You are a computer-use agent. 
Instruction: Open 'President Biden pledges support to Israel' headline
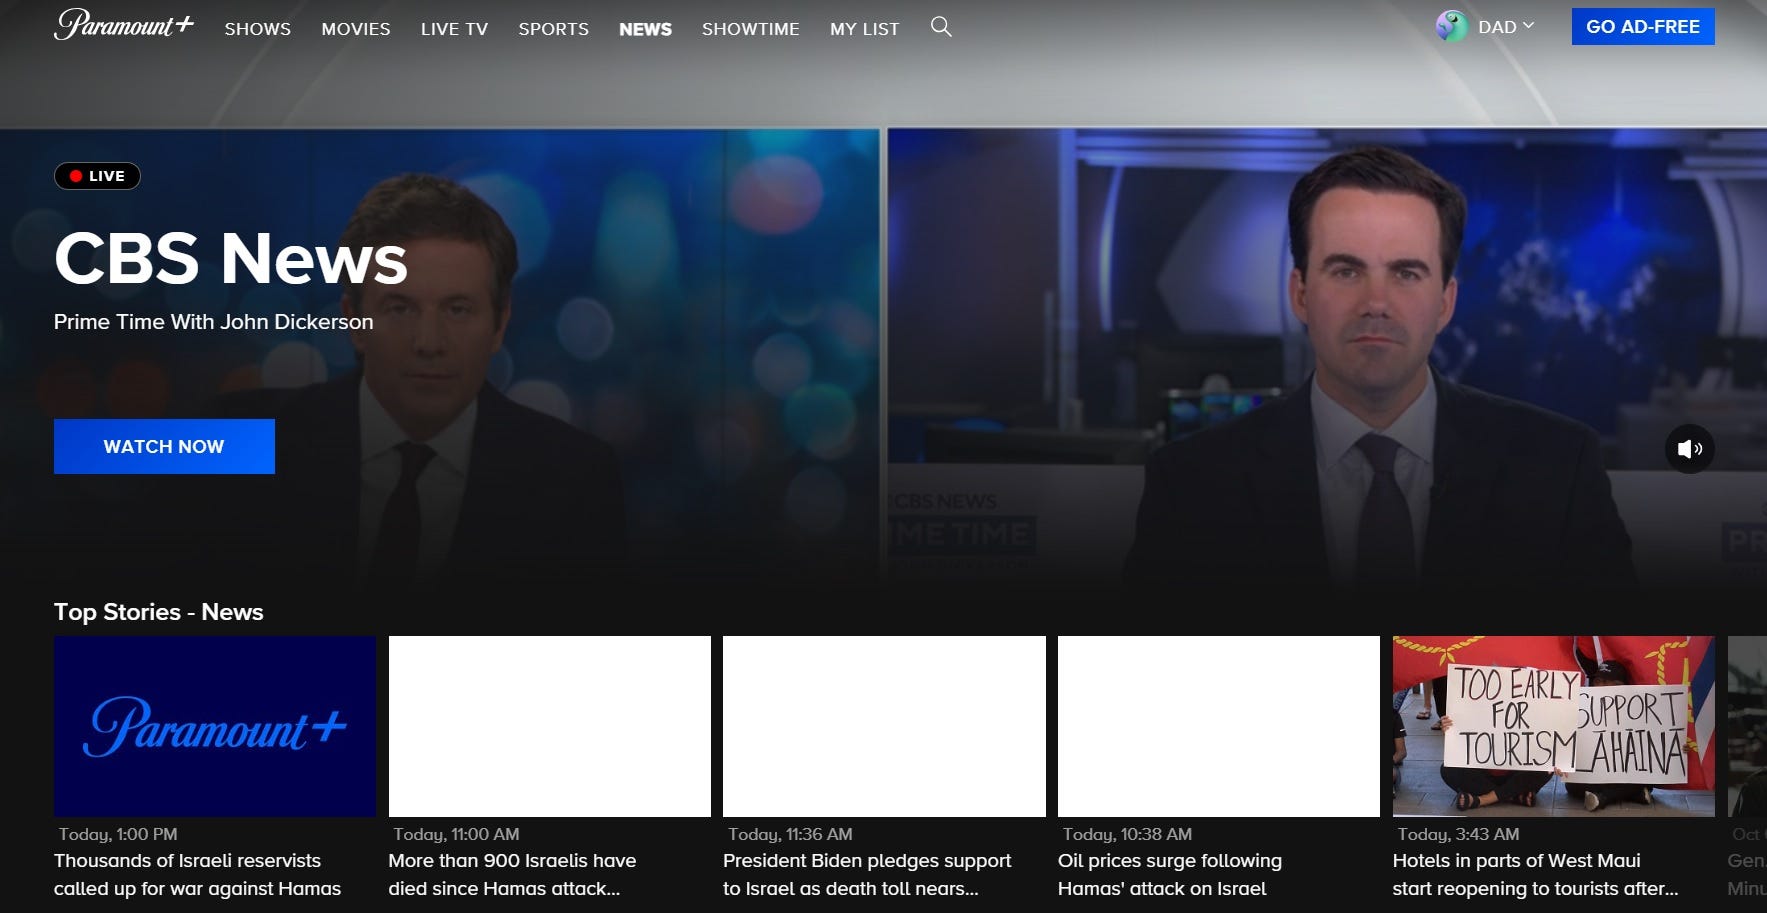867,874
